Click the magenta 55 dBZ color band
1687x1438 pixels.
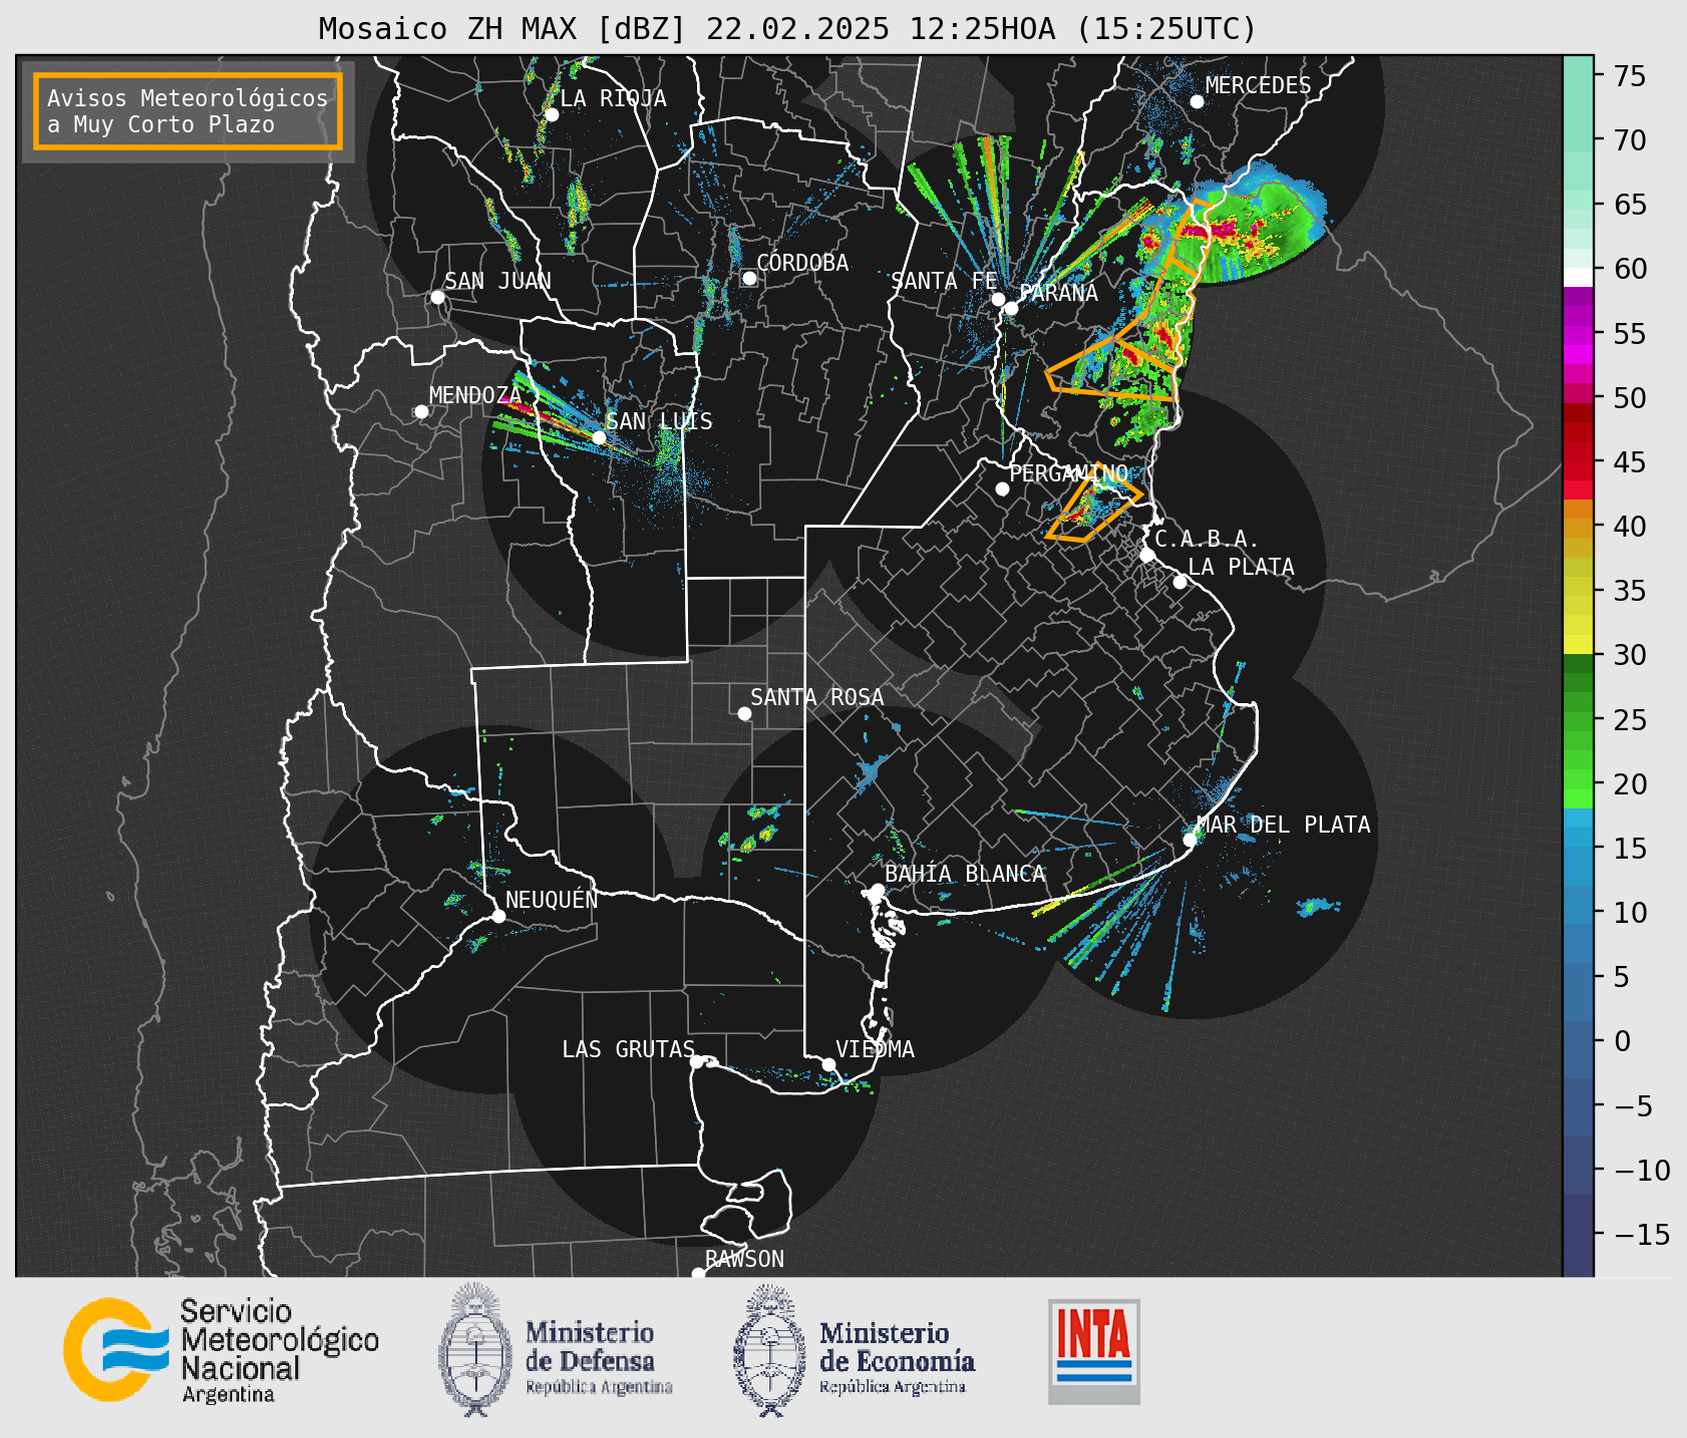pos(1578,334)
